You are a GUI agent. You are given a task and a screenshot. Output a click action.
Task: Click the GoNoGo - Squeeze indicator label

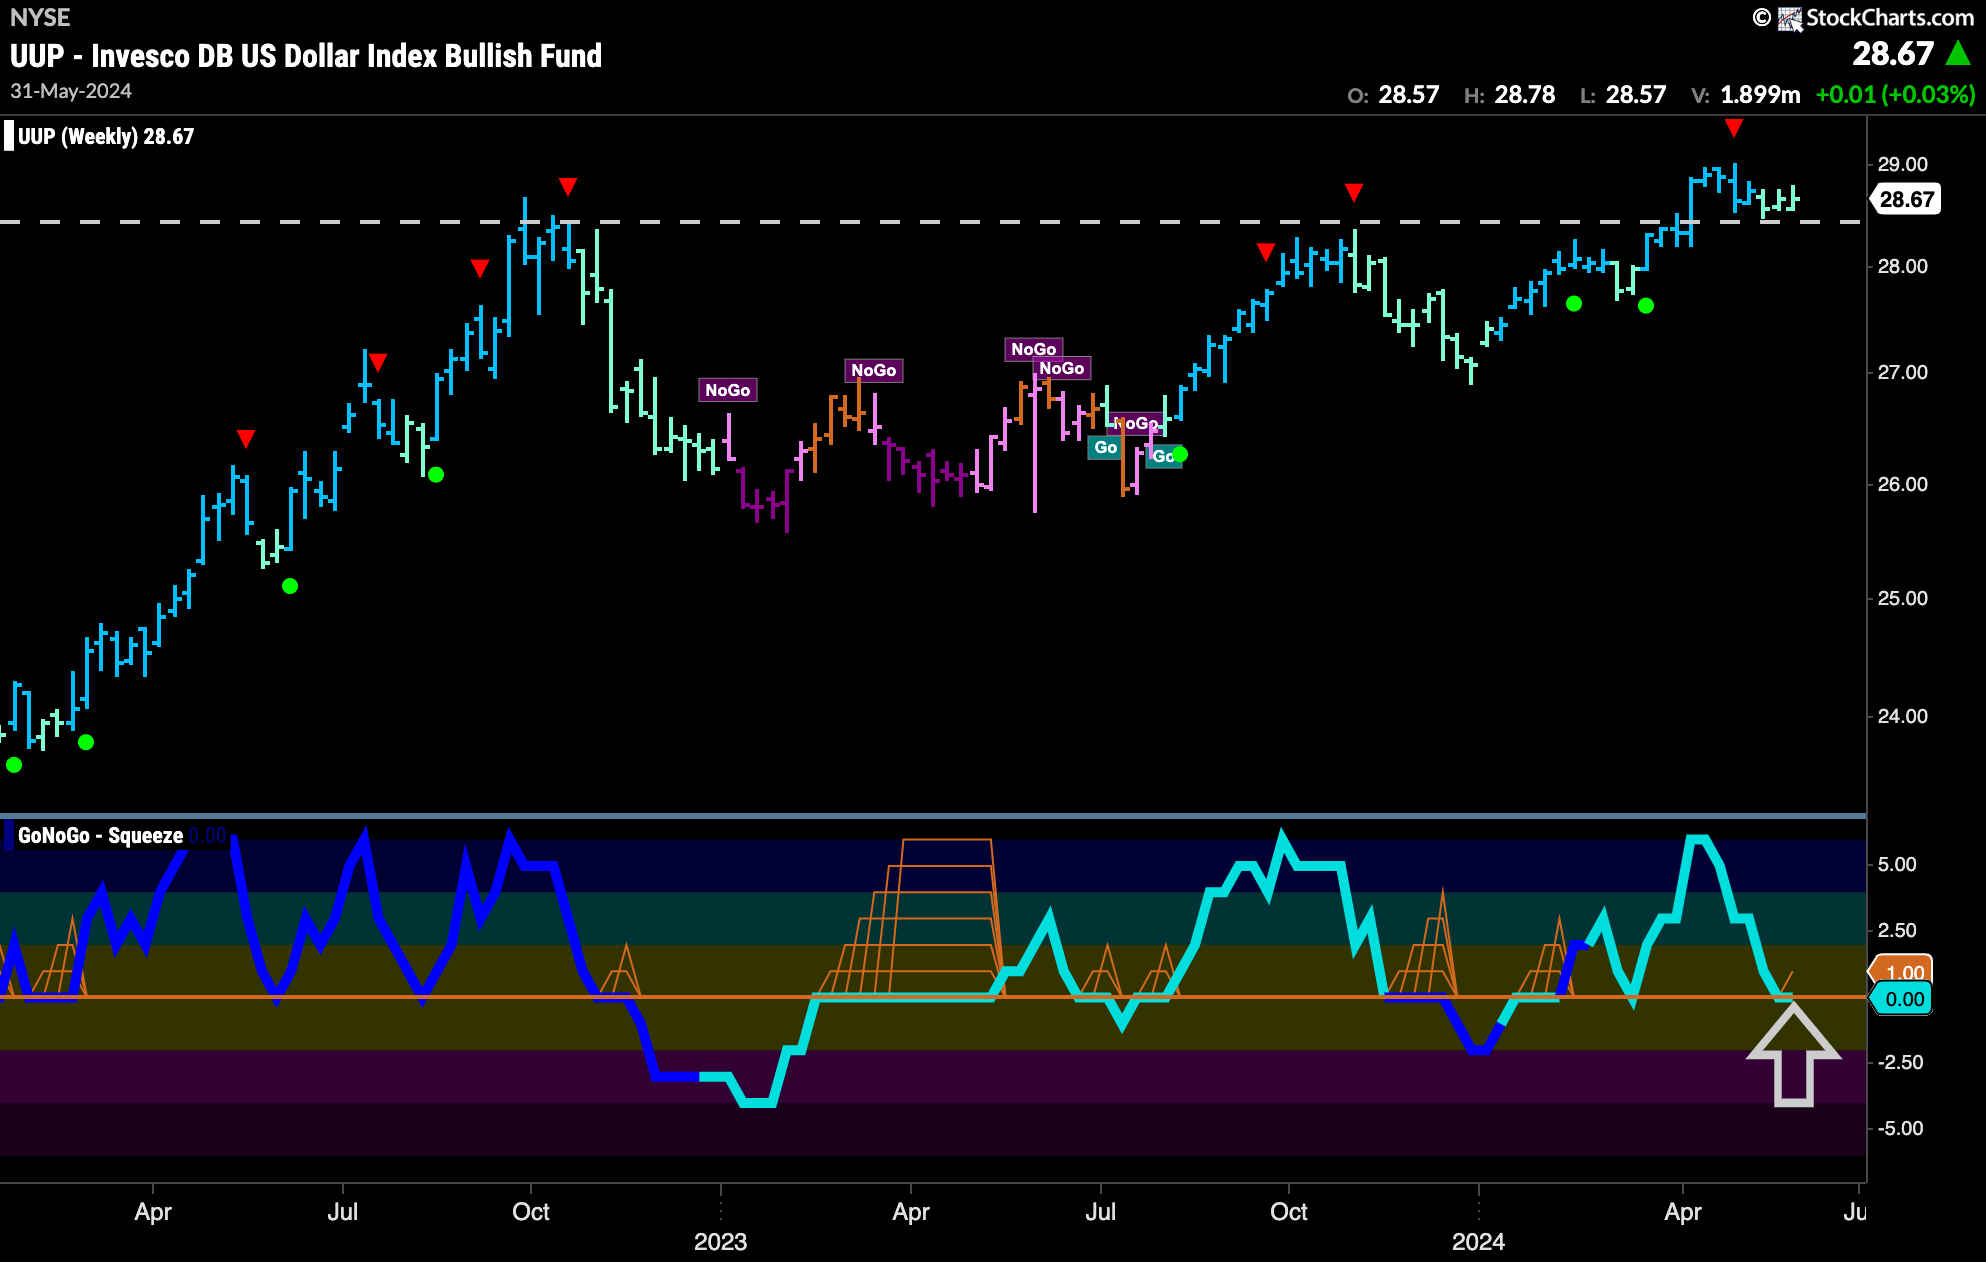coord(100,835)
